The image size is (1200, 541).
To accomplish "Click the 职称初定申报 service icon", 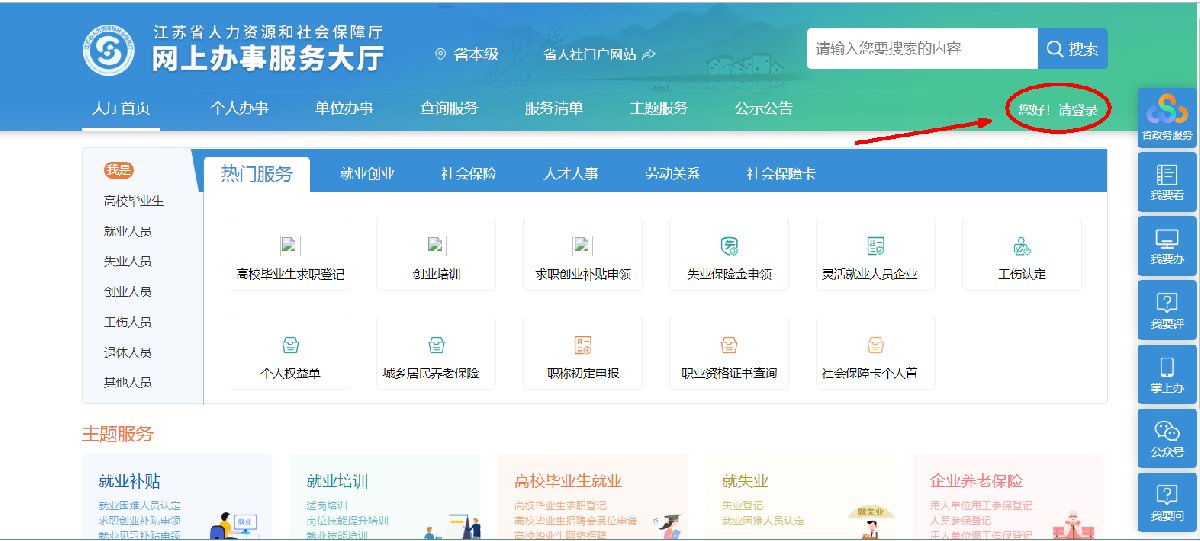I will pos(583,345).
